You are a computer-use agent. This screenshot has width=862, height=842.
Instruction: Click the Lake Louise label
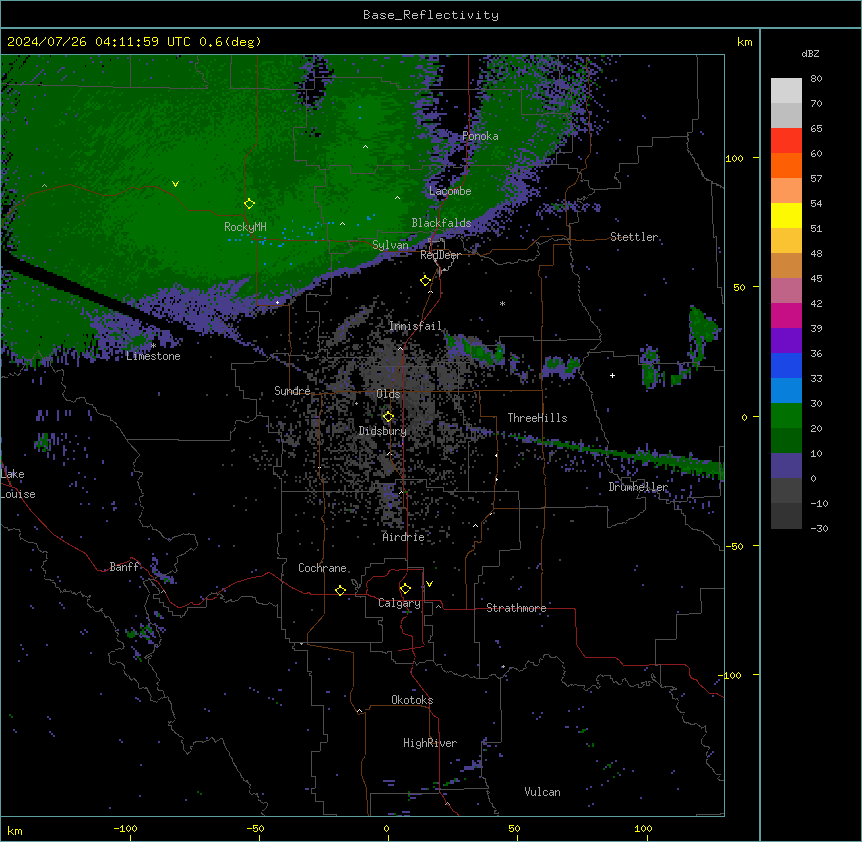(x=18, y=484)
